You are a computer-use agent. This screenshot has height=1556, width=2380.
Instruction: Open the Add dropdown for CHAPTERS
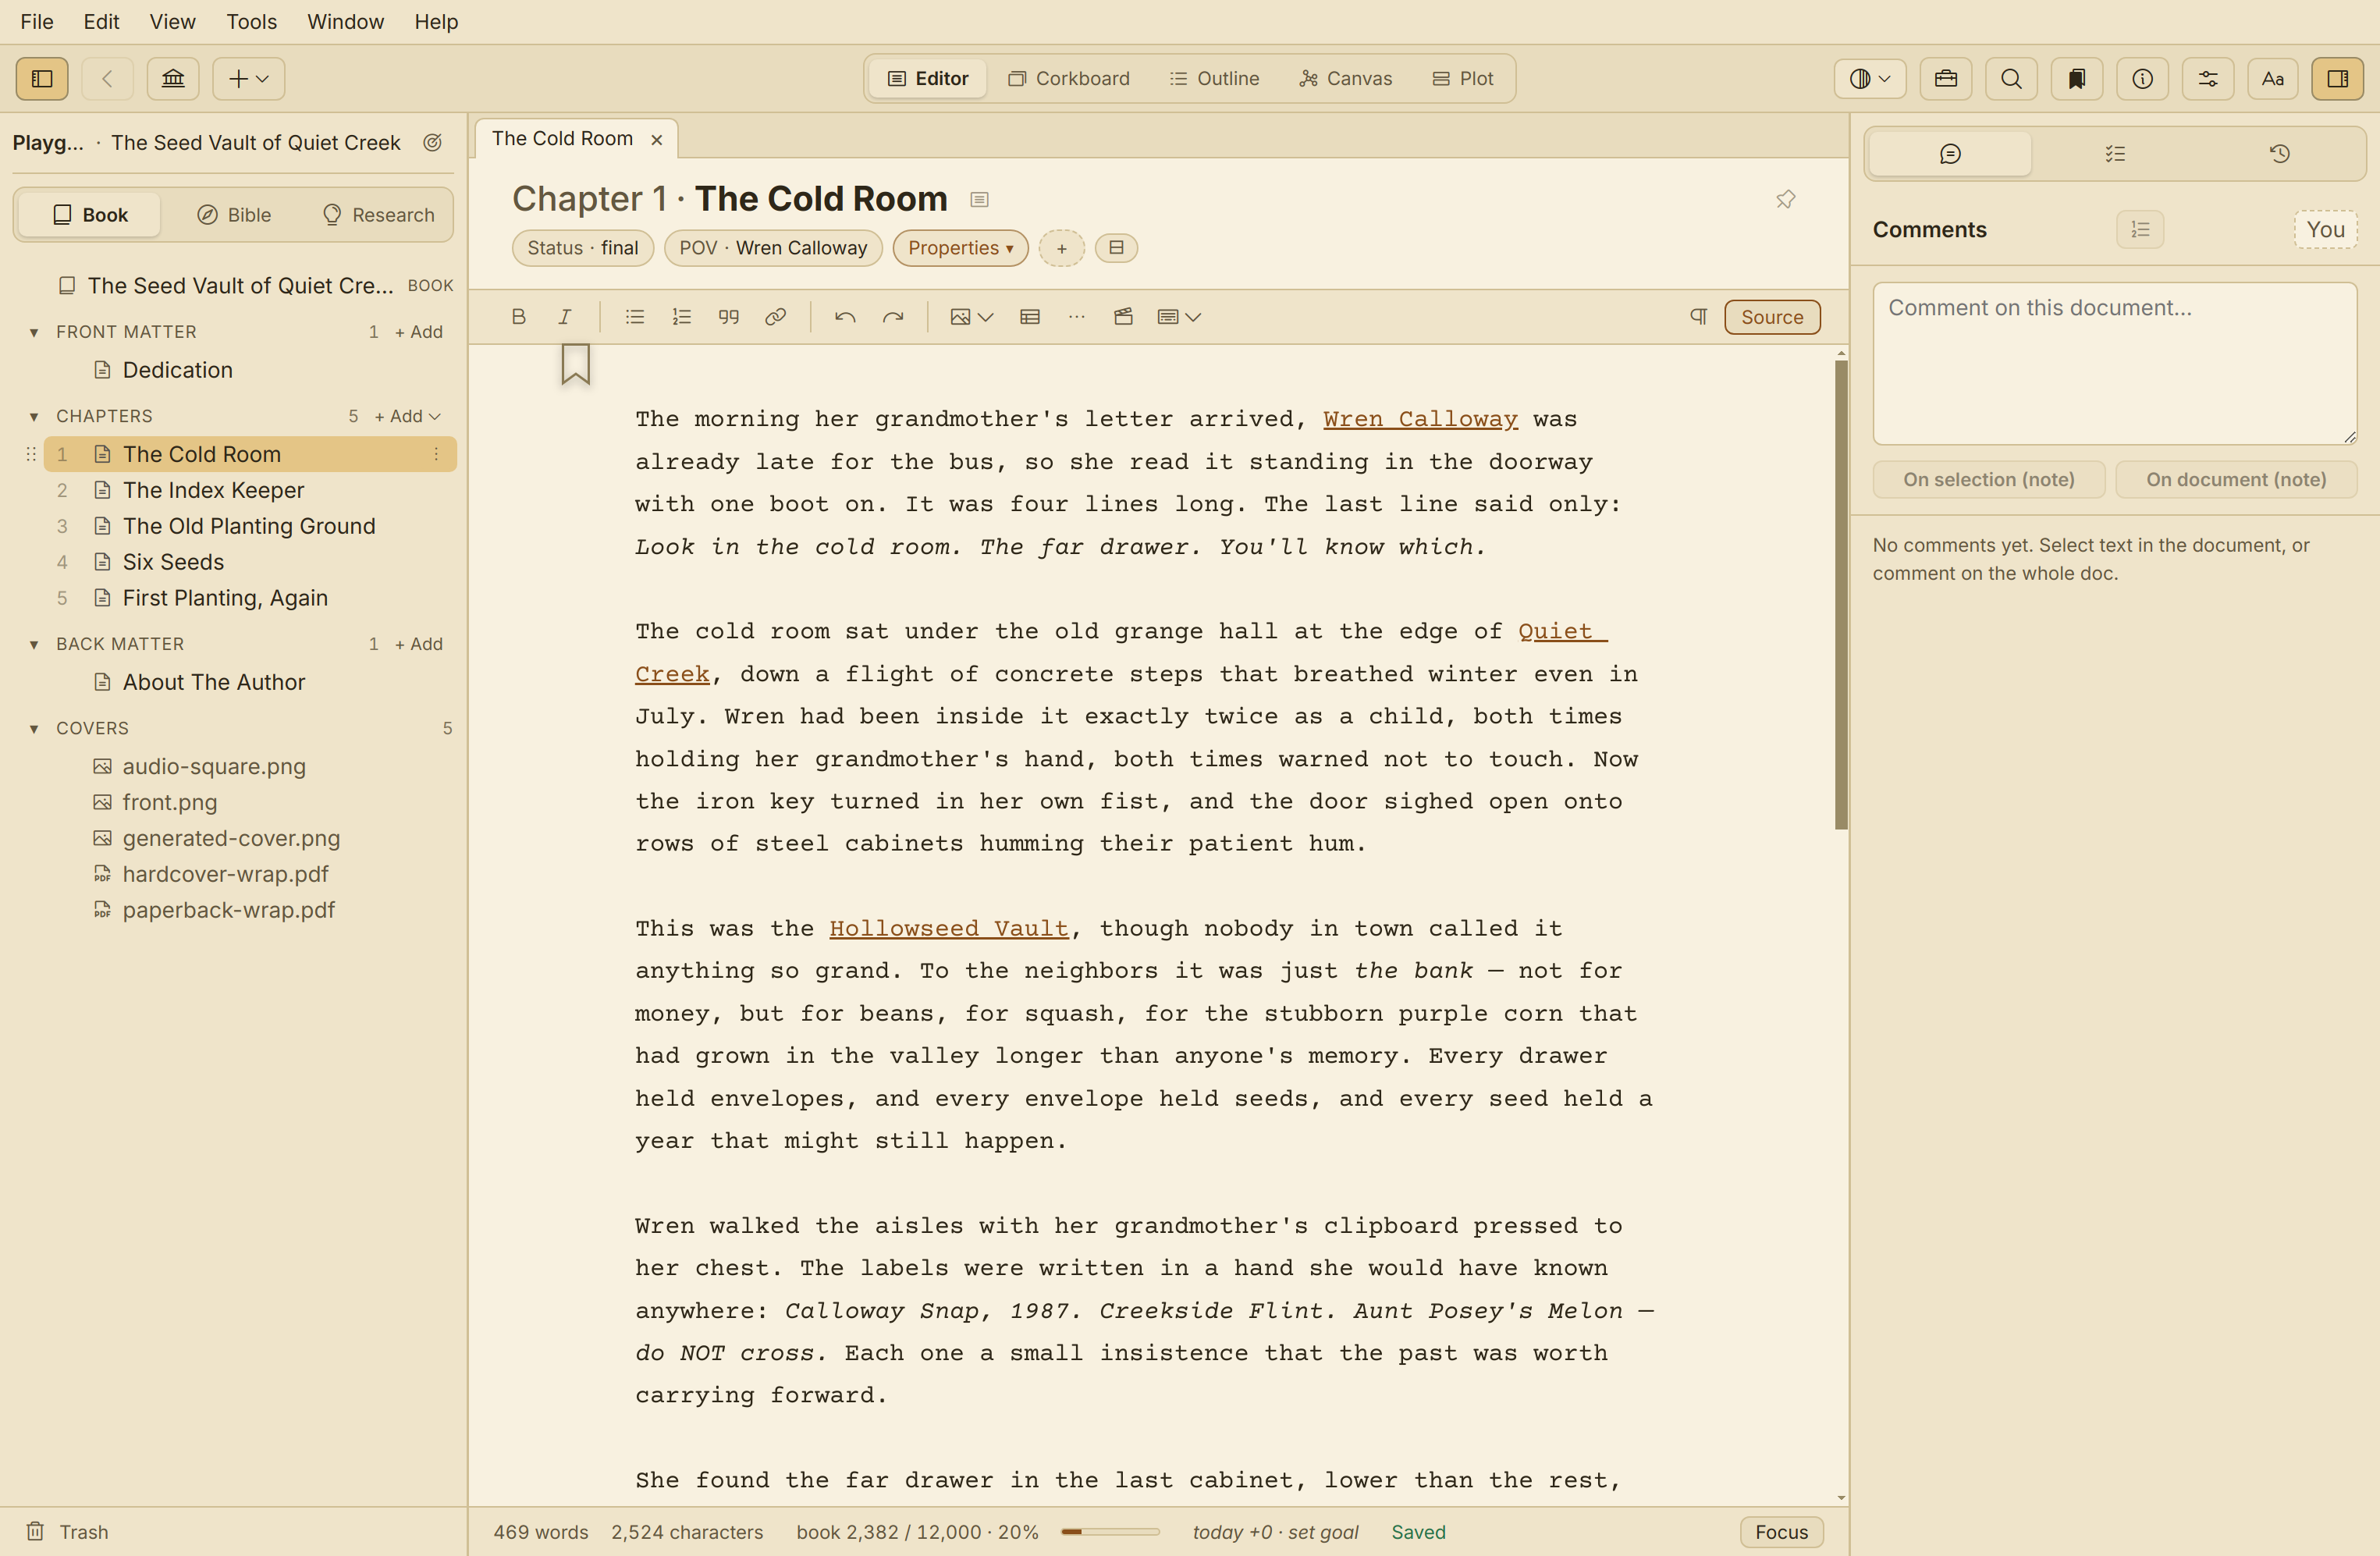(408, 416)
